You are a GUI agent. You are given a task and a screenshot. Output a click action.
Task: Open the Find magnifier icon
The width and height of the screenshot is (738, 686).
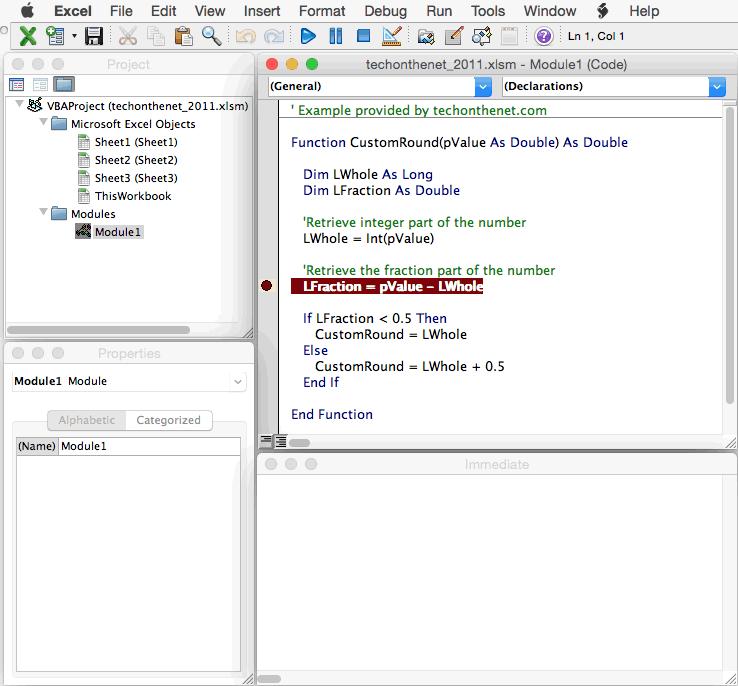pyautogui.click(x=211, y=36)
